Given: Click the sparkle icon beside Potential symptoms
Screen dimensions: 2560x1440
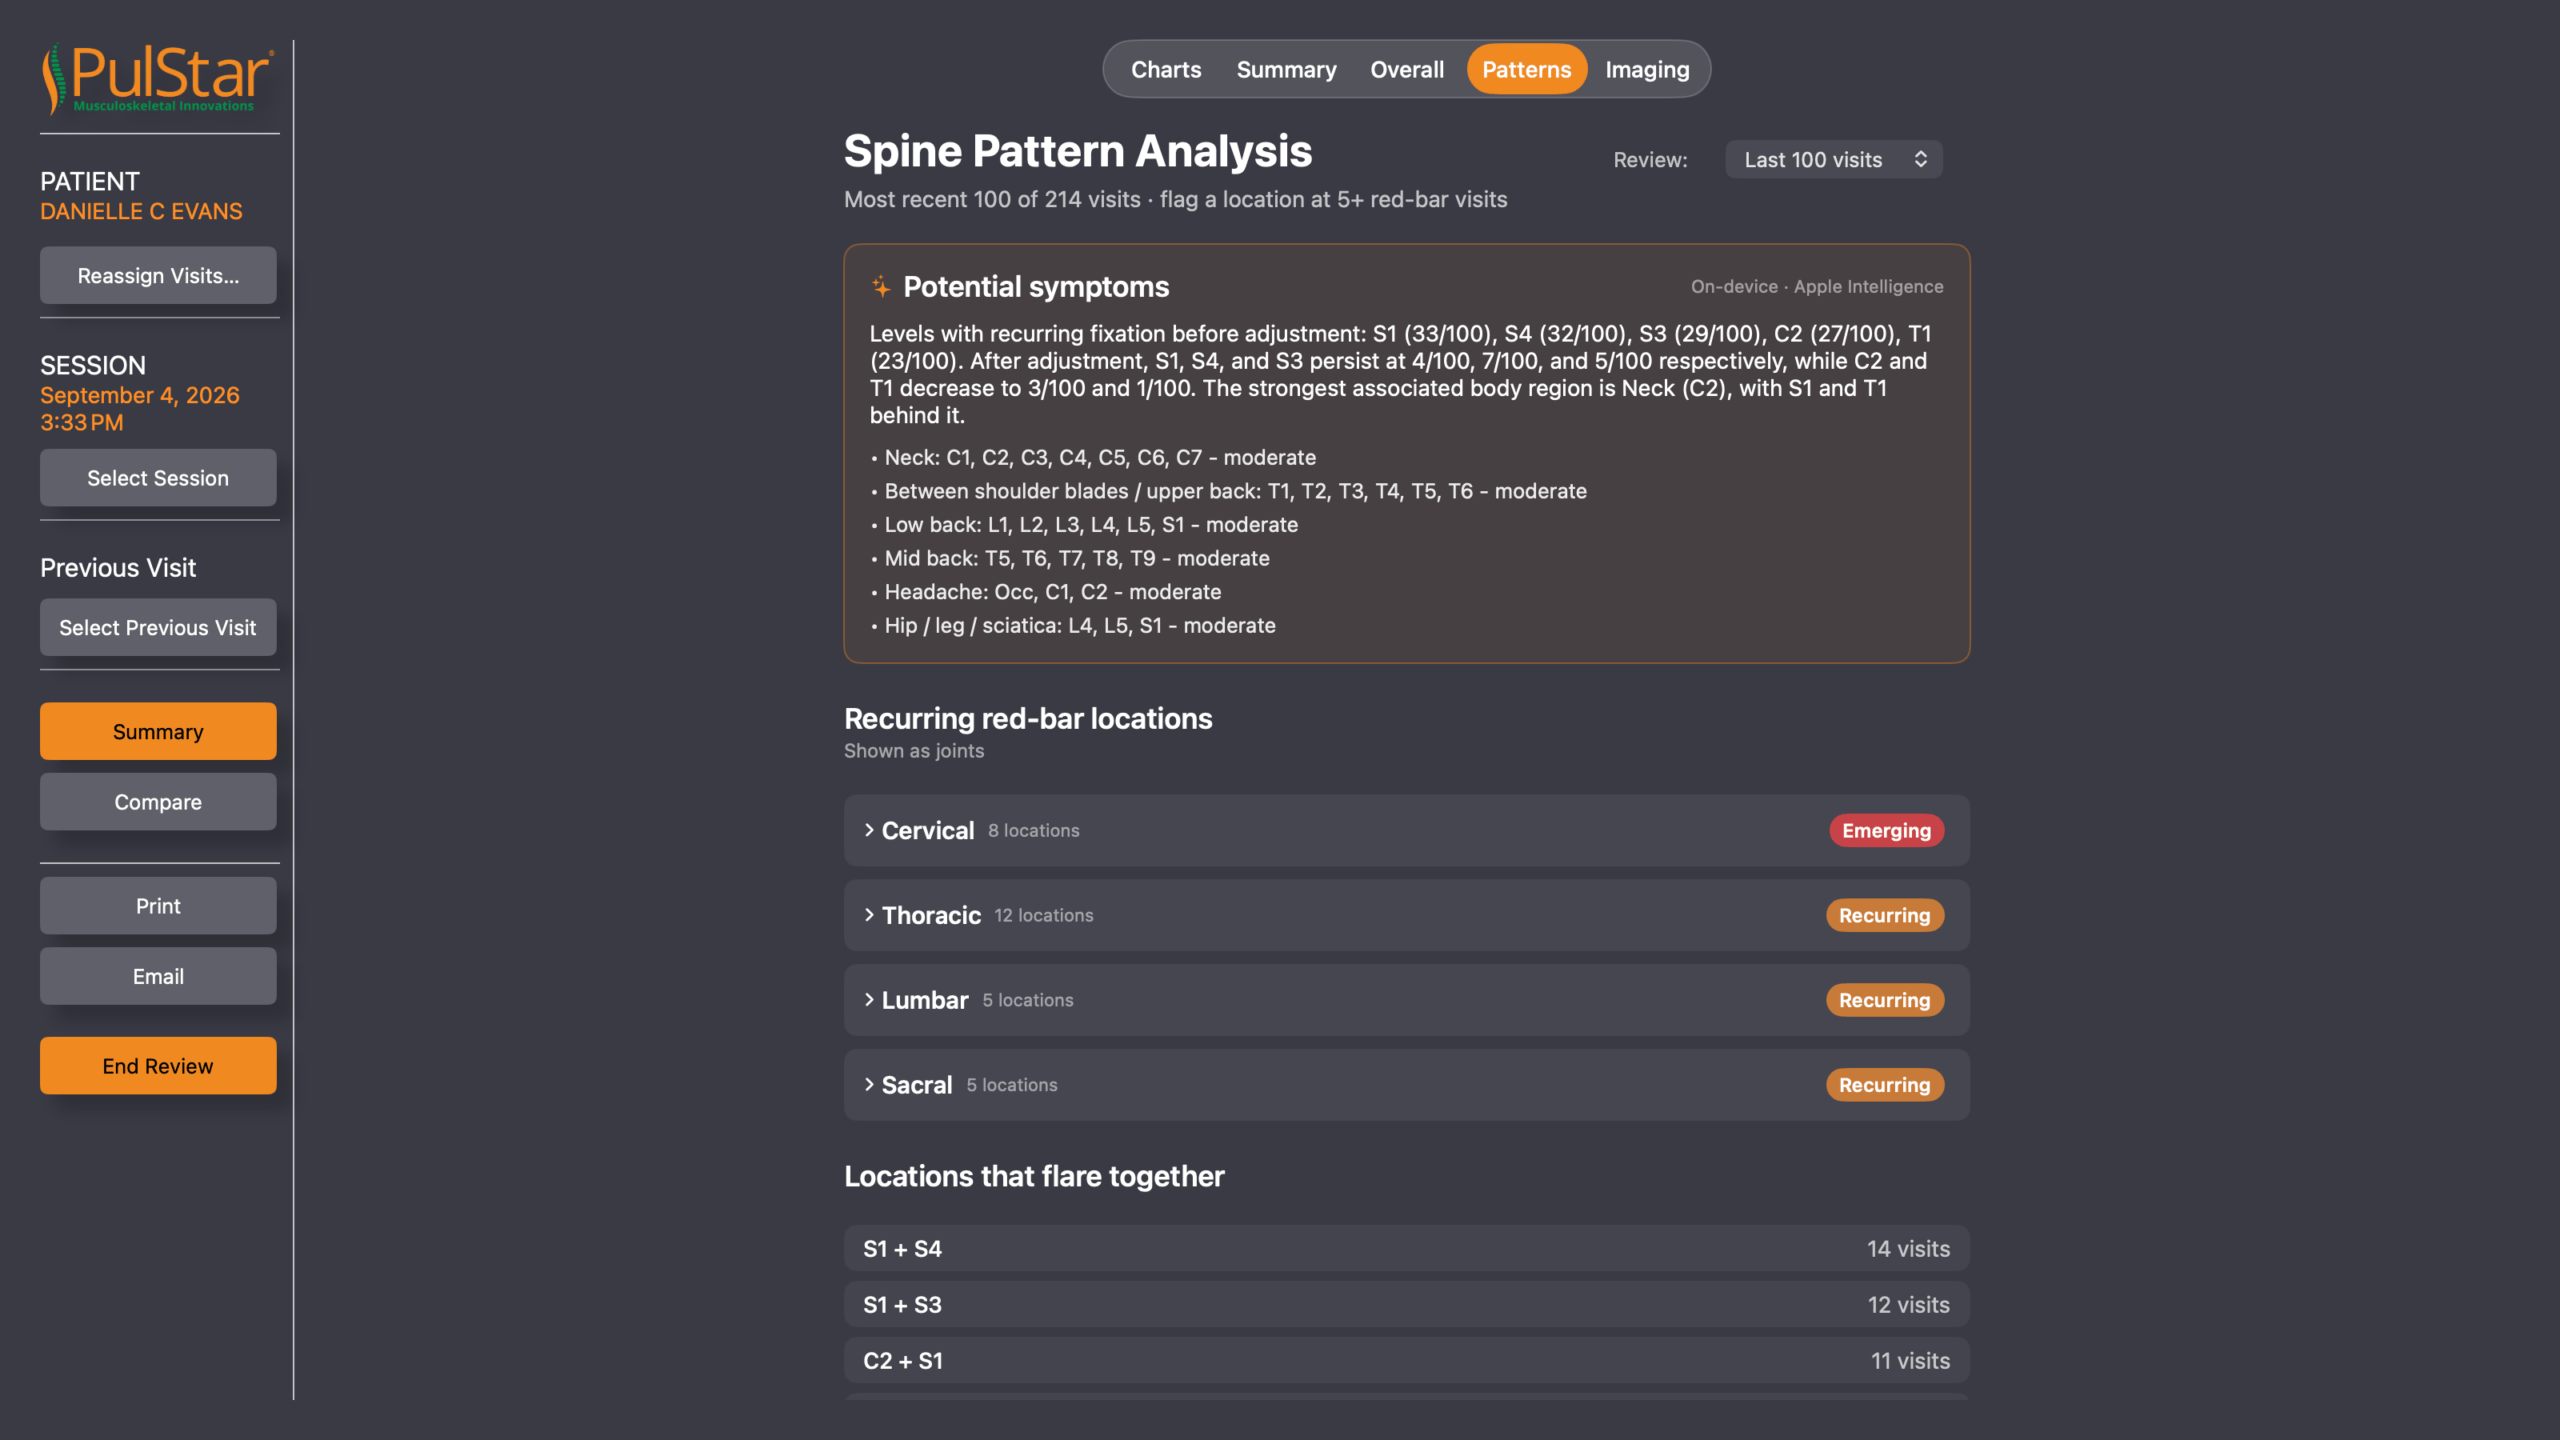Looking at the screenshot, I should click(881, 287).
